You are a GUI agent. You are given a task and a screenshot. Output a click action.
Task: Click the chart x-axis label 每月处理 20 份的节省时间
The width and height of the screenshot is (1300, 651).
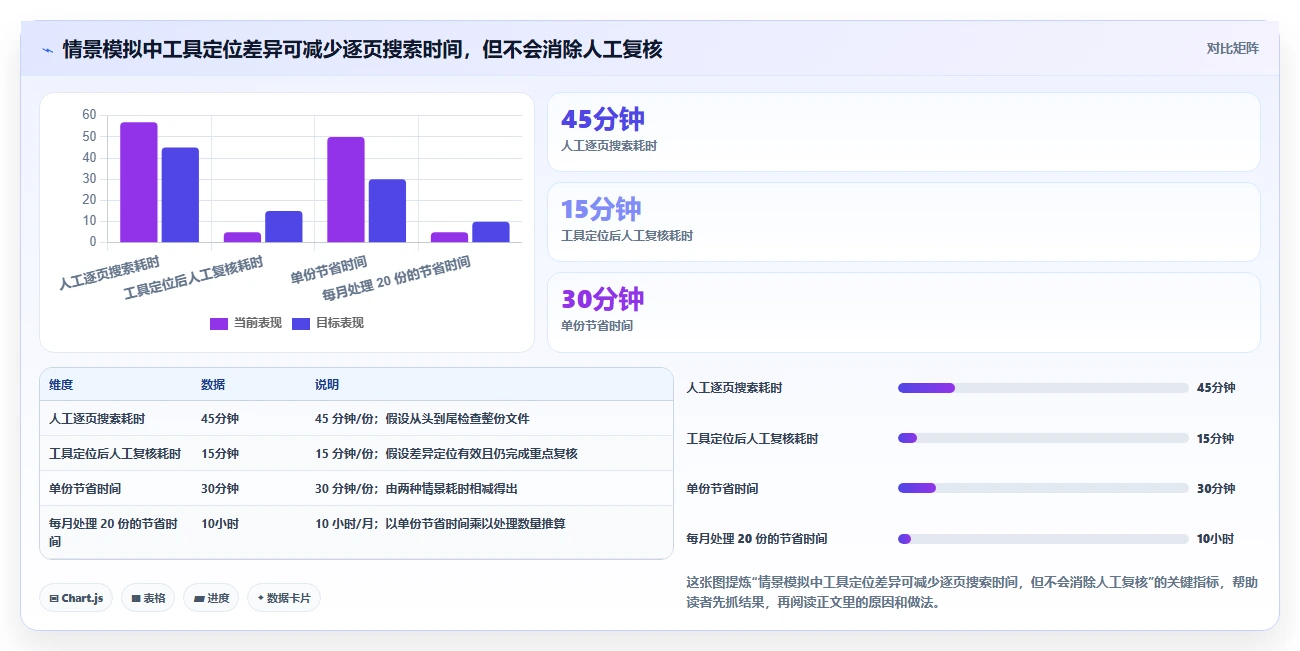(396, 279)
